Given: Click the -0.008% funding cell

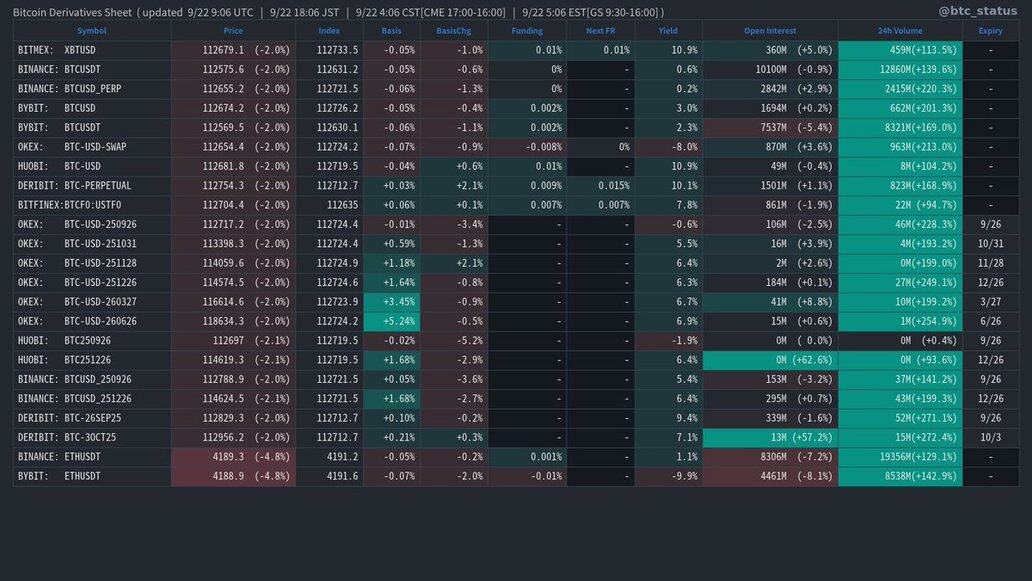Looking at the screenshot, I should [527, 147].
